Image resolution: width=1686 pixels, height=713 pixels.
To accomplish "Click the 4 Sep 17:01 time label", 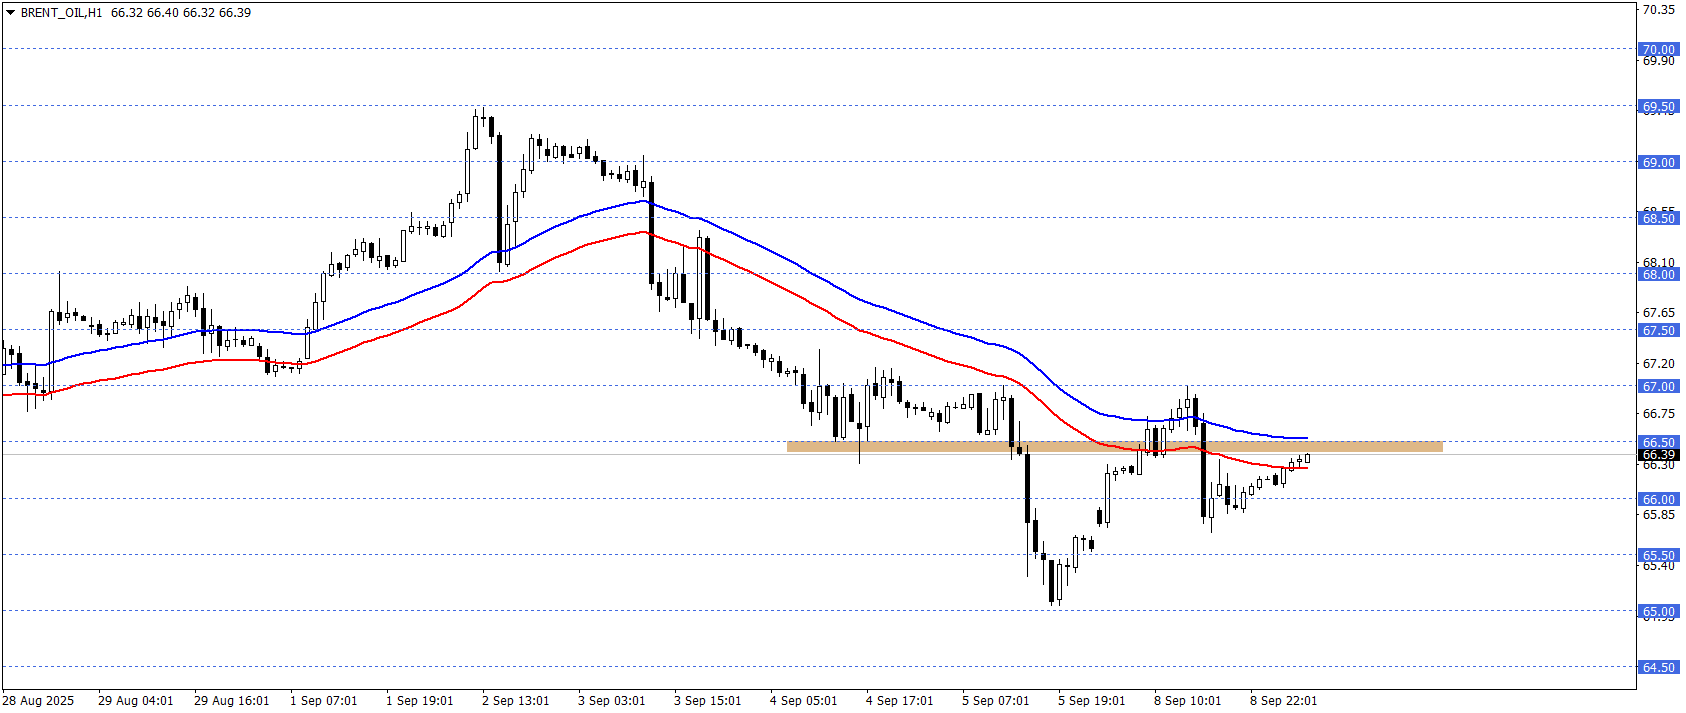I will pyautogui.click(x=899, y=701).
